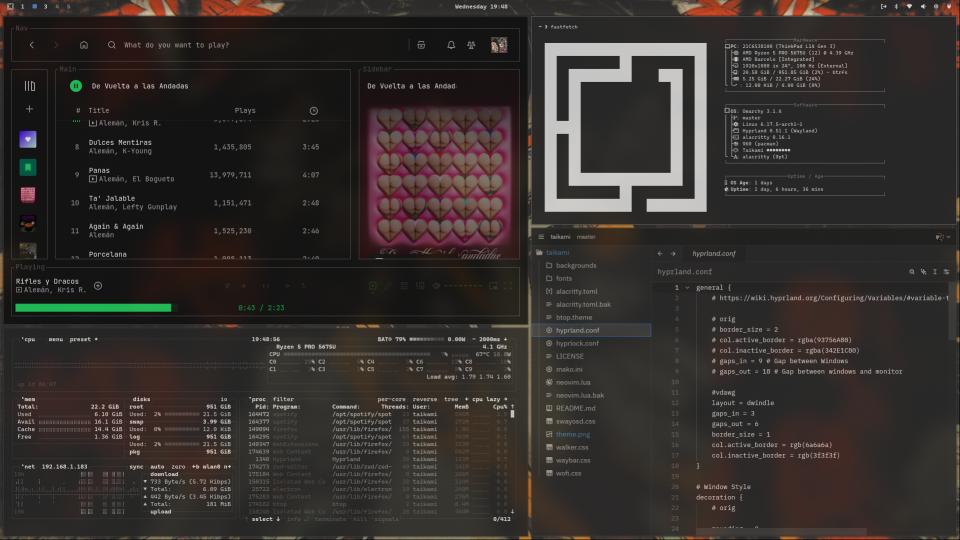Collapse the taikami project root folder
Image resolution: width=960 pixels, height=540 pixels.
click(557, 253)
